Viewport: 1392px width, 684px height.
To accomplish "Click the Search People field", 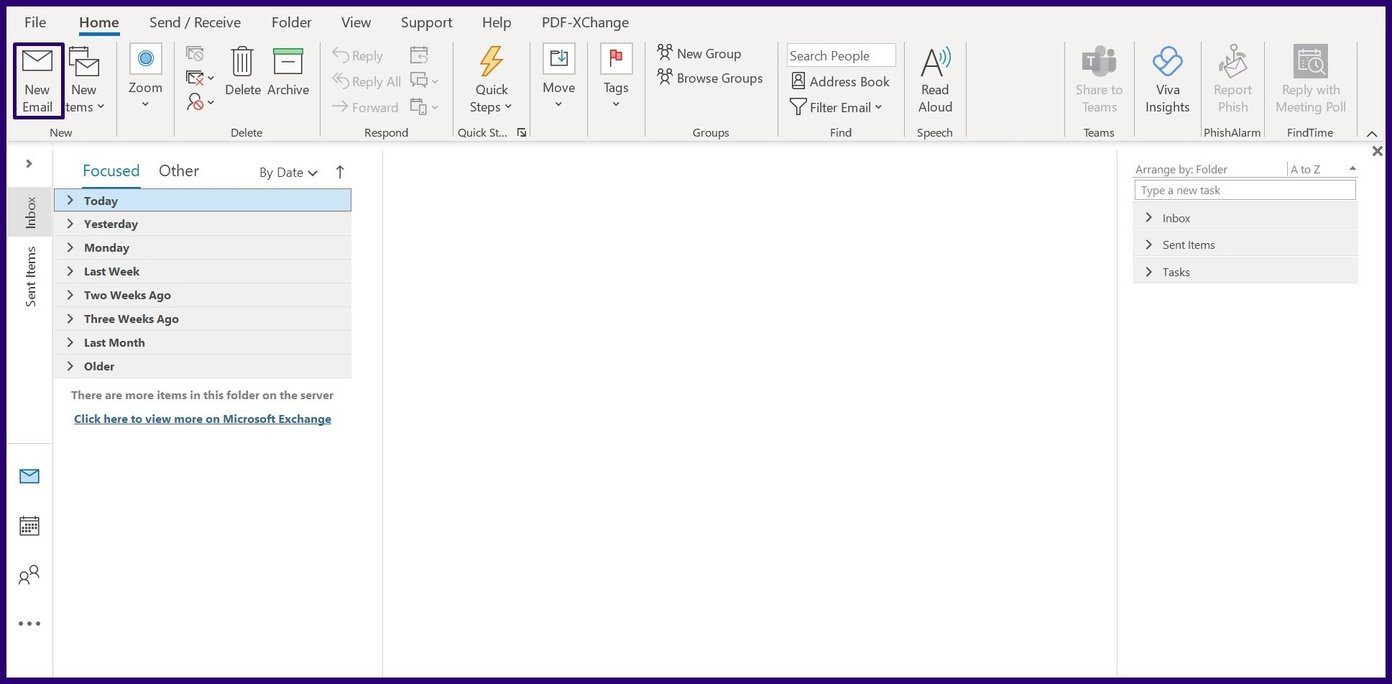I will (841, 56).
